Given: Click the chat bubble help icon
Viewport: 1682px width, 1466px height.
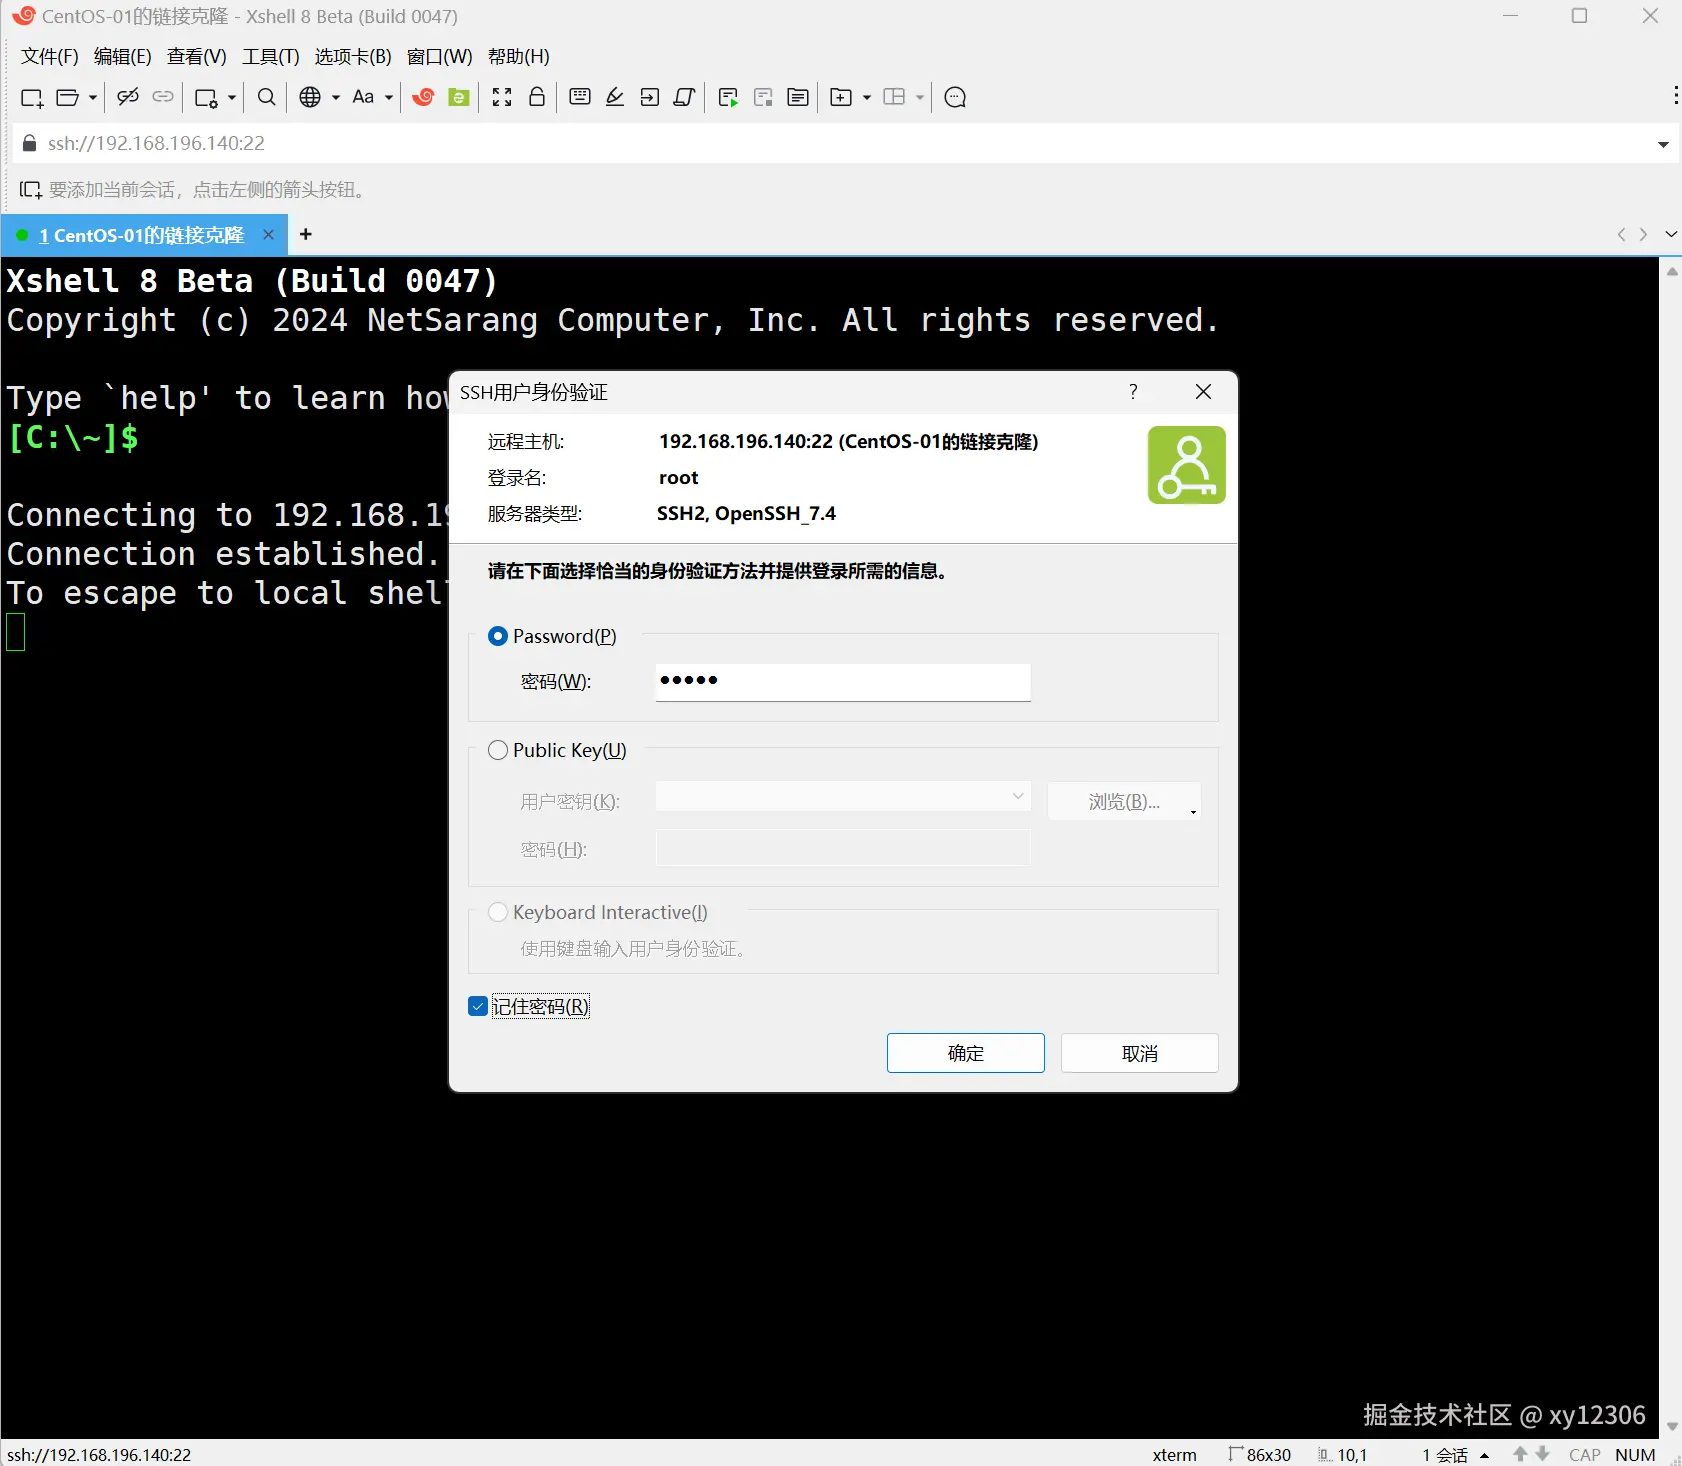Looking at the screenshot, I should pos(955,97).
